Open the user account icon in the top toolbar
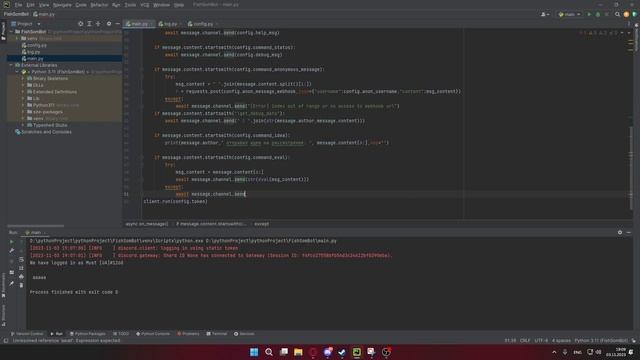This screenshot has height=360, width=640. click(x=544, y=14)
